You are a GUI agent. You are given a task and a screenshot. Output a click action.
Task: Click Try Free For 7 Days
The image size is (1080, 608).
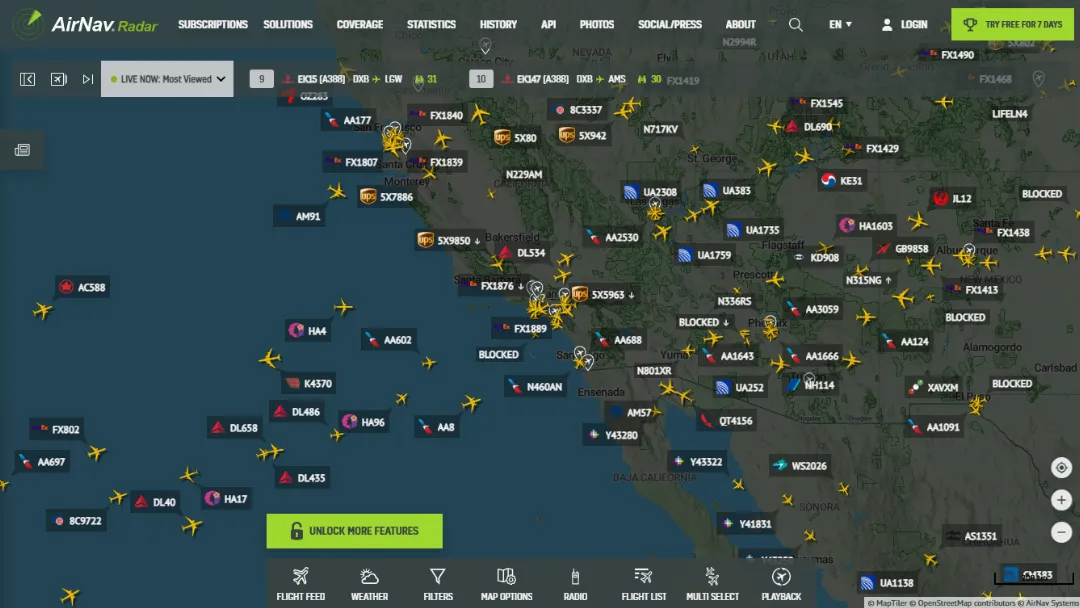click(x=1012, y=24)
